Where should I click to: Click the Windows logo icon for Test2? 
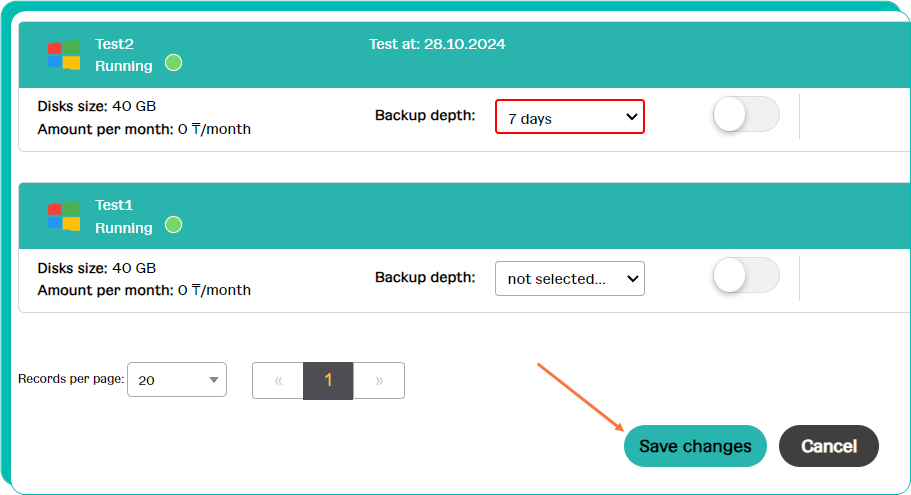pyautogui.click(x=64, y=55)
